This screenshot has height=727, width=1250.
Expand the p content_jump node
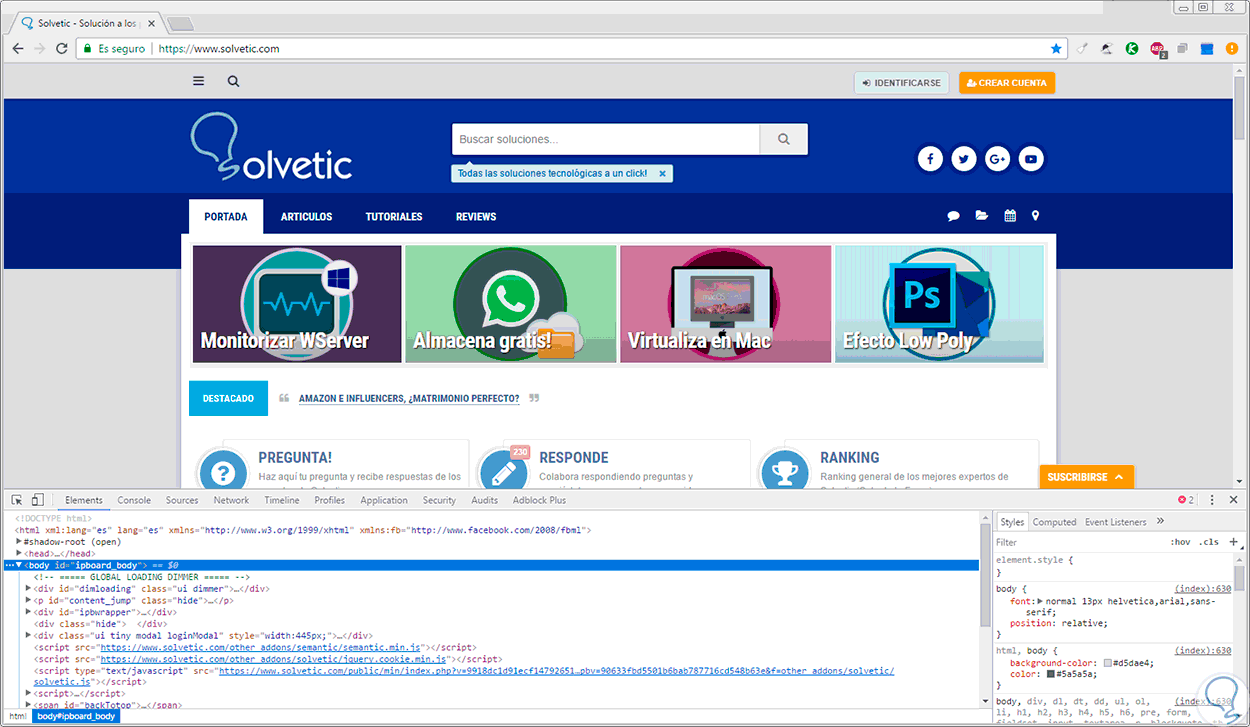pos(29,601)
